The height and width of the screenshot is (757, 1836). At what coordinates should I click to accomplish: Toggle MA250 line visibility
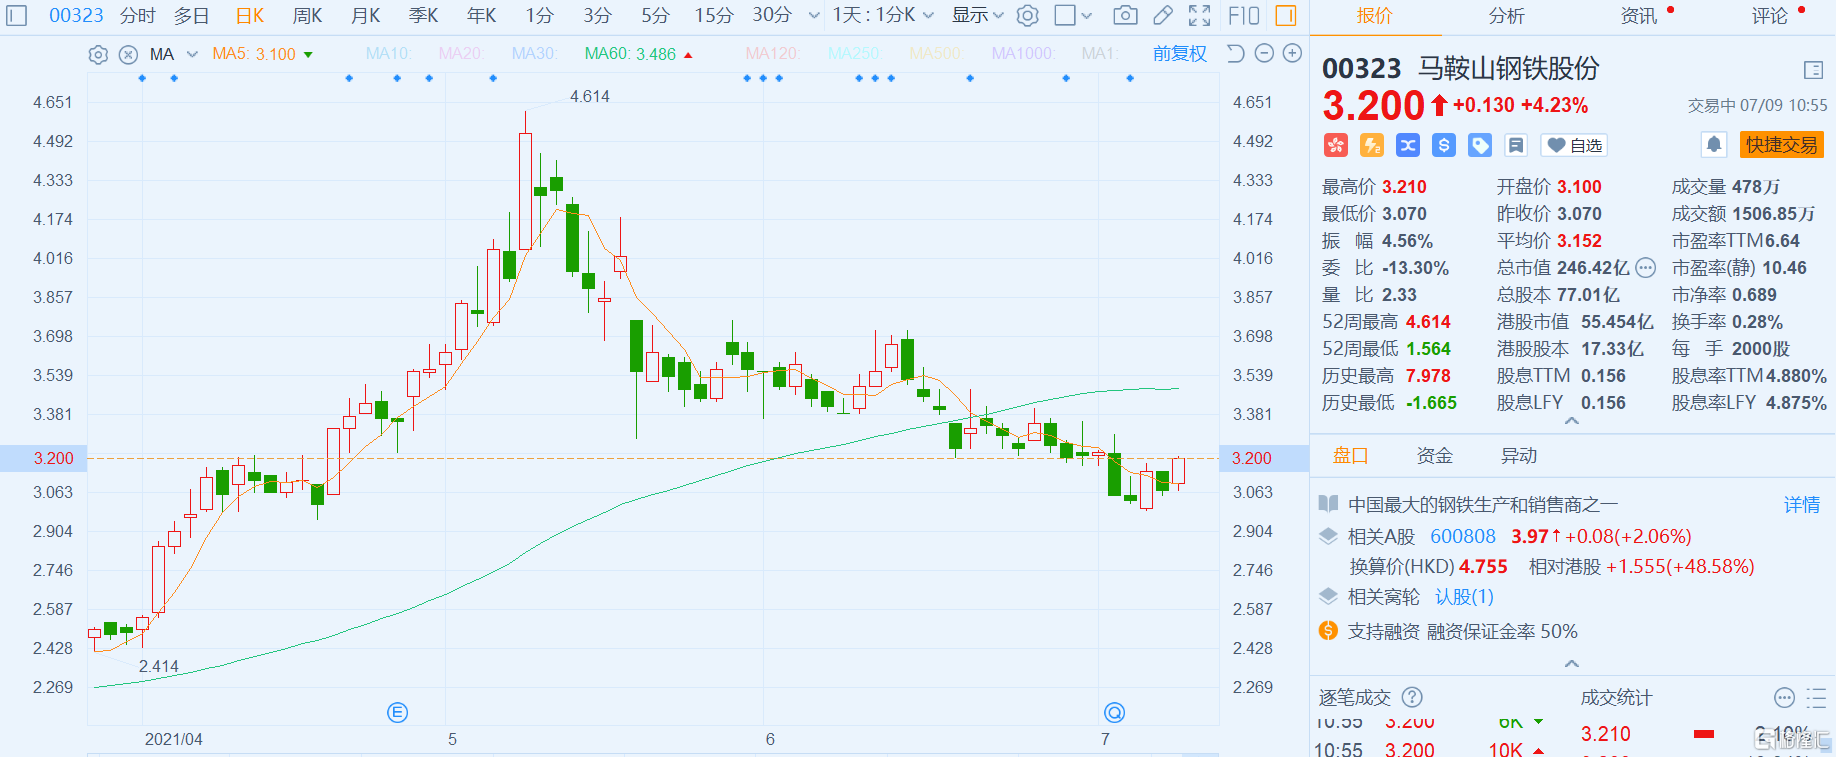(853, 53)
